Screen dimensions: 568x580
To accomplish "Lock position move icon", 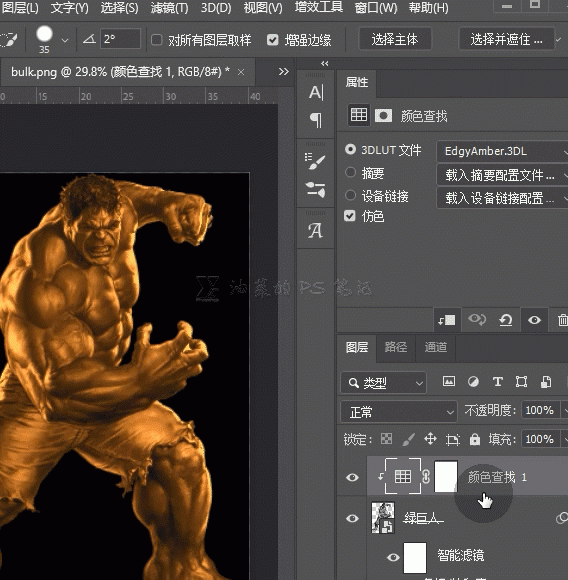I will 430,439.
